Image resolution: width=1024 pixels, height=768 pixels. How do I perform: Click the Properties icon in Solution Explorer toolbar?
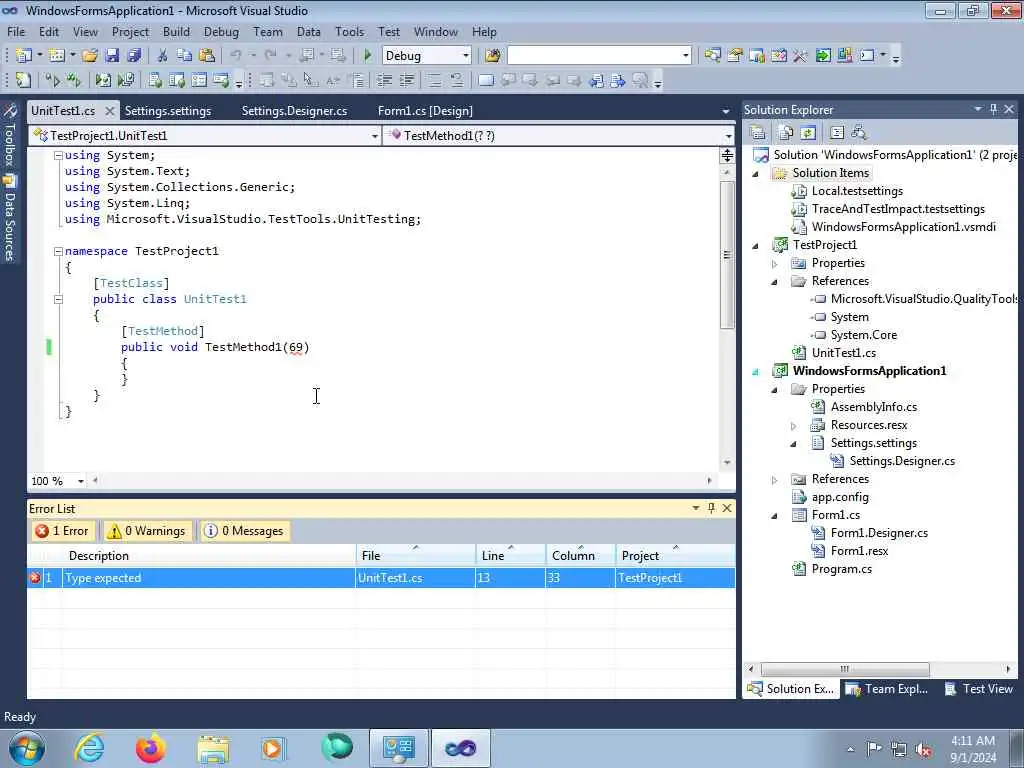[758, 133]
